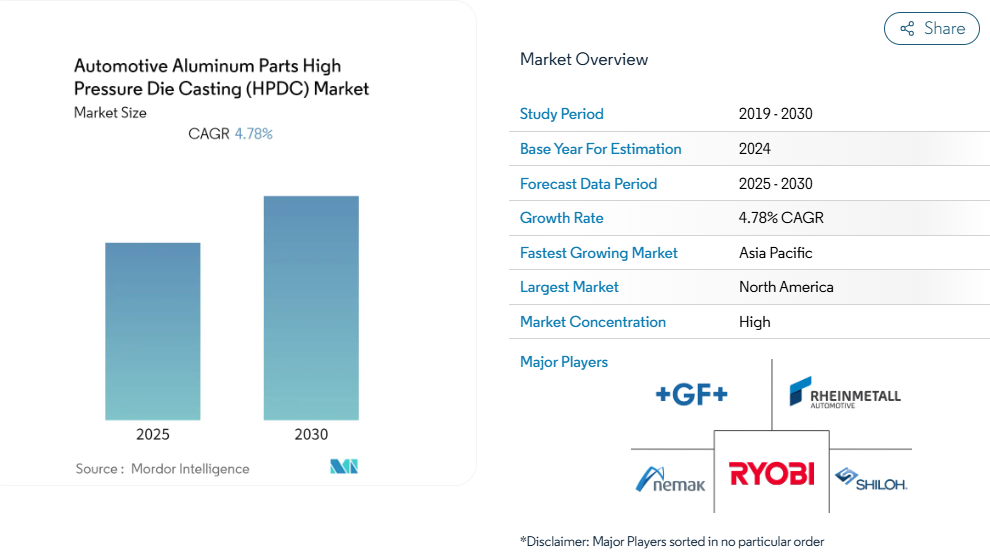Click the 2030 market size bar
Screen dimensions: 990x560
tap(311, 308)
